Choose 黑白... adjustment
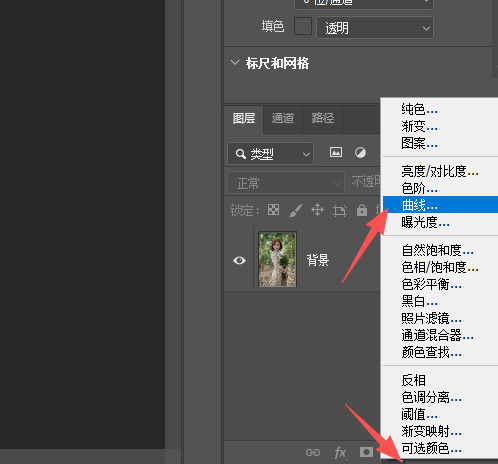This screenshot has width=498, height=464. click(x=440, y=302)
